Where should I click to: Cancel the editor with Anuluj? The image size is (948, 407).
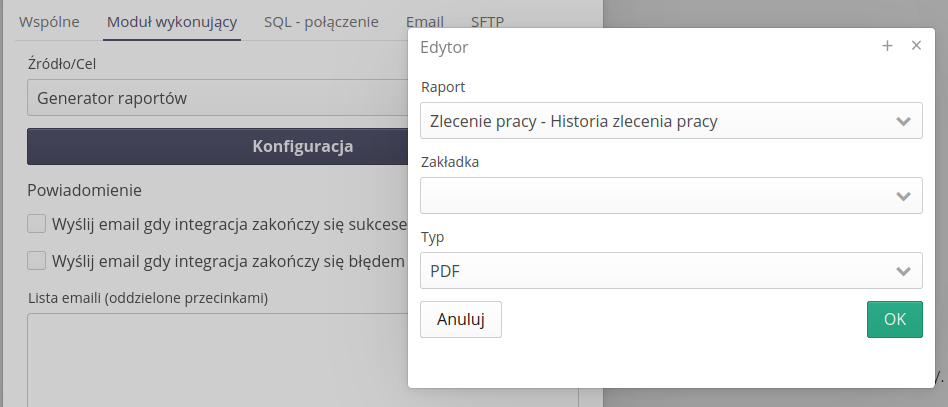[461, 320]
